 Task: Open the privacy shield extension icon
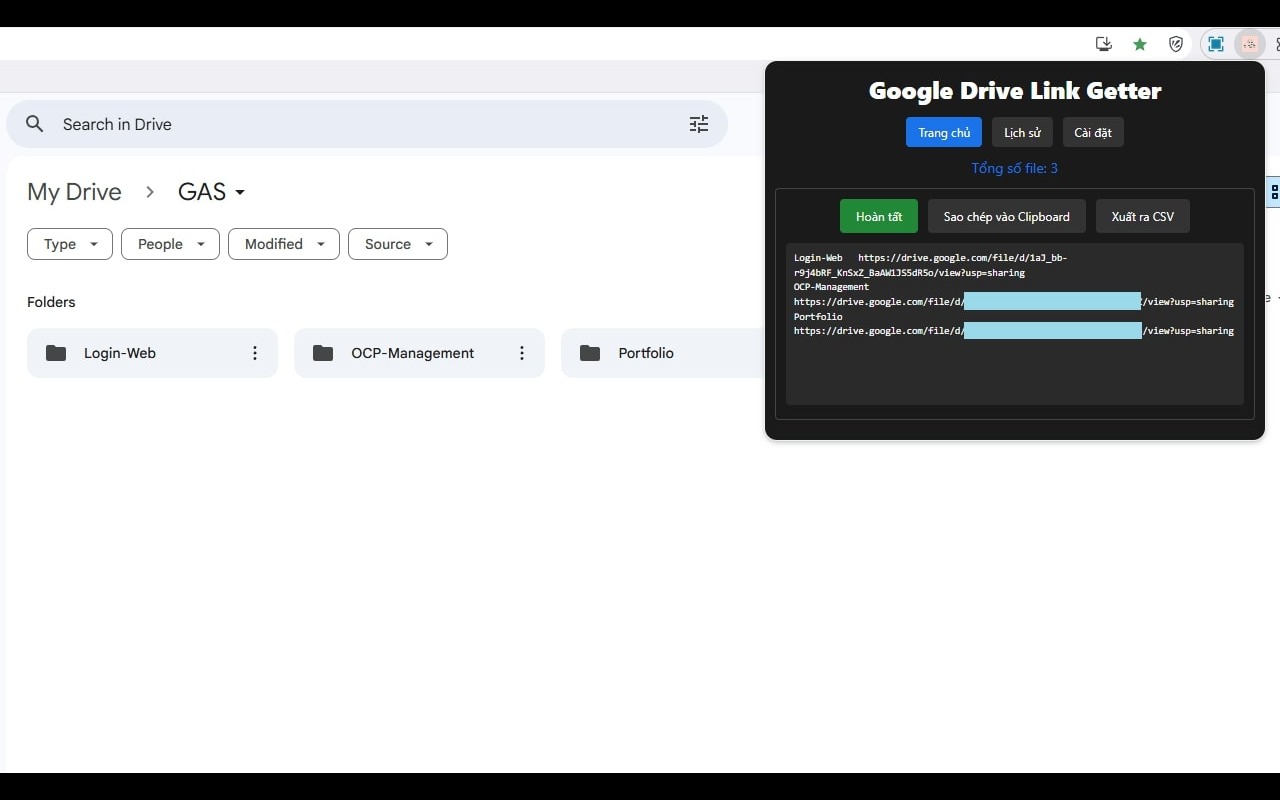click(1176, 44)
